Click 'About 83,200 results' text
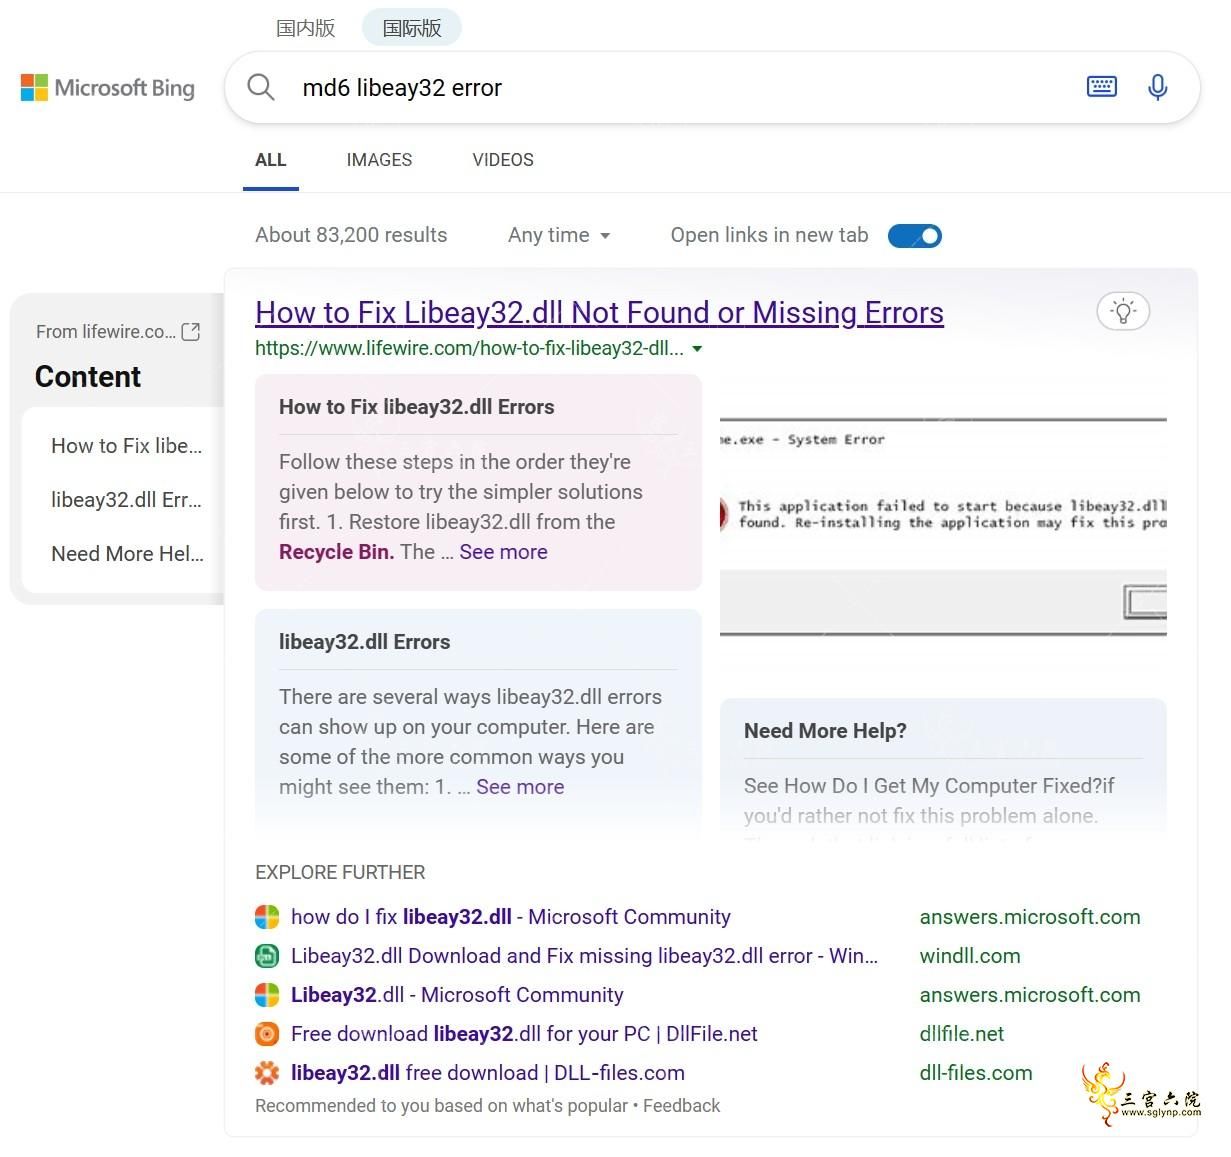The height and width of the screenshot is (1157, 1231). point(351,235)
